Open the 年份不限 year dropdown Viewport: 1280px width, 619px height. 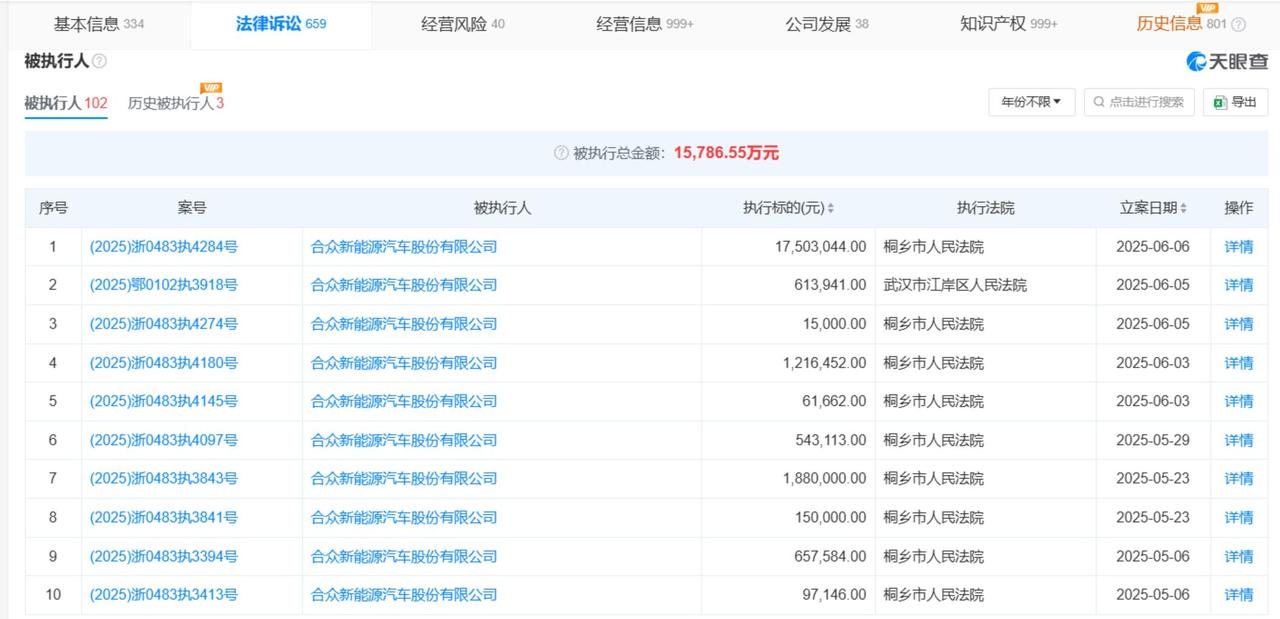click(x=1032, y=102)
